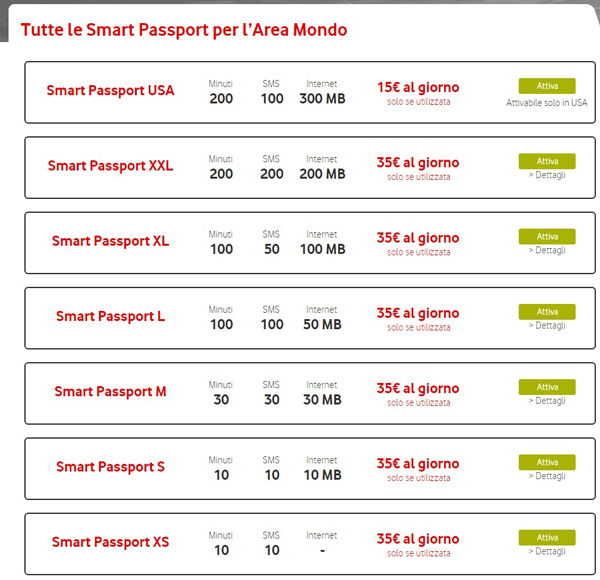Screen dimensions: 600x580
Task: Click Tutte le Smart Passport heading
Action: click(x=184, y=30)
